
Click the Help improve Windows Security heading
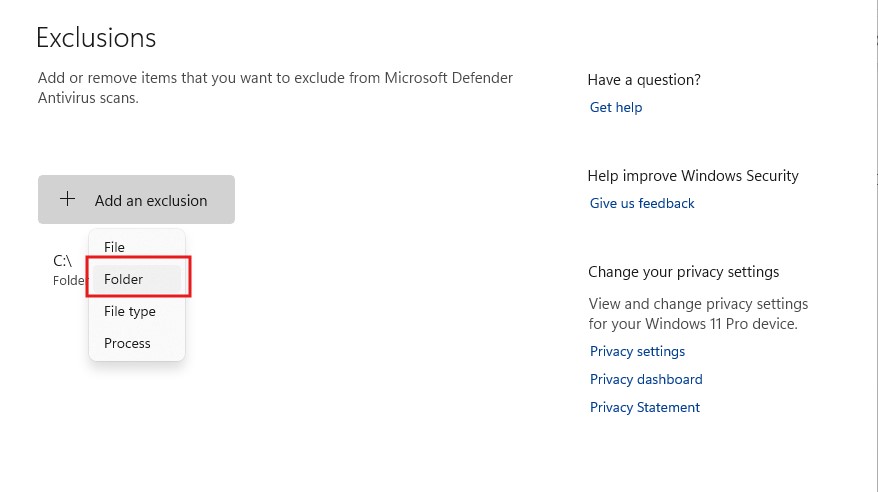pos(693,176)
